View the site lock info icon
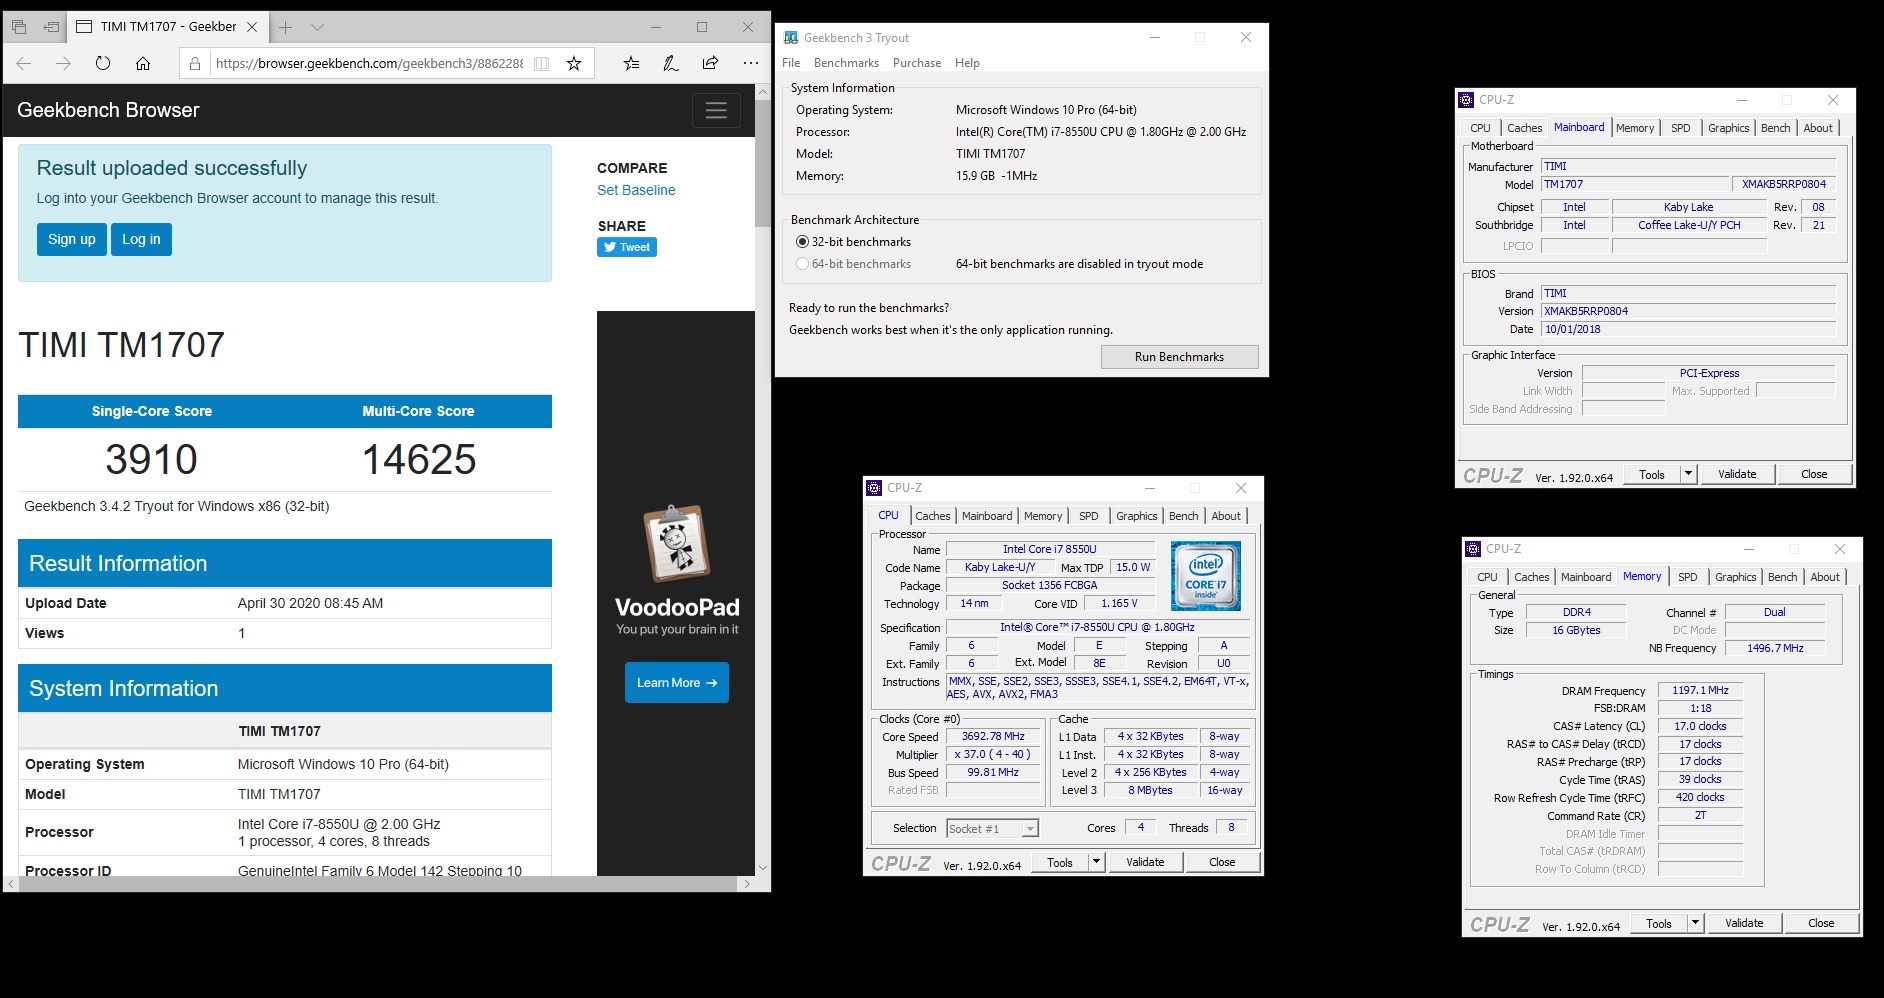This screenshot has height=998, width=1884. tap(195, 63)
